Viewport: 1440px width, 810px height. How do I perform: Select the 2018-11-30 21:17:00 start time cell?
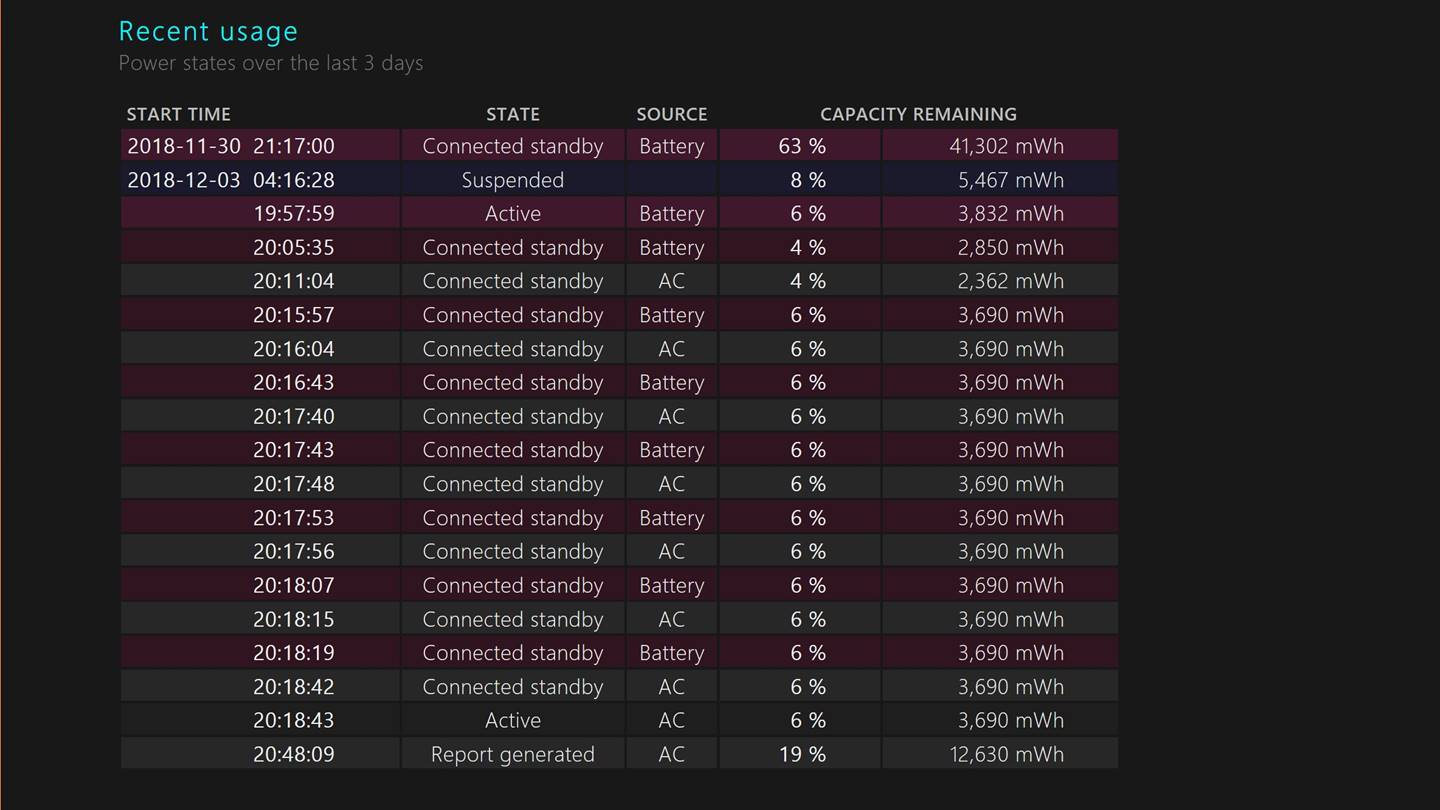click(x=231, y=146)
